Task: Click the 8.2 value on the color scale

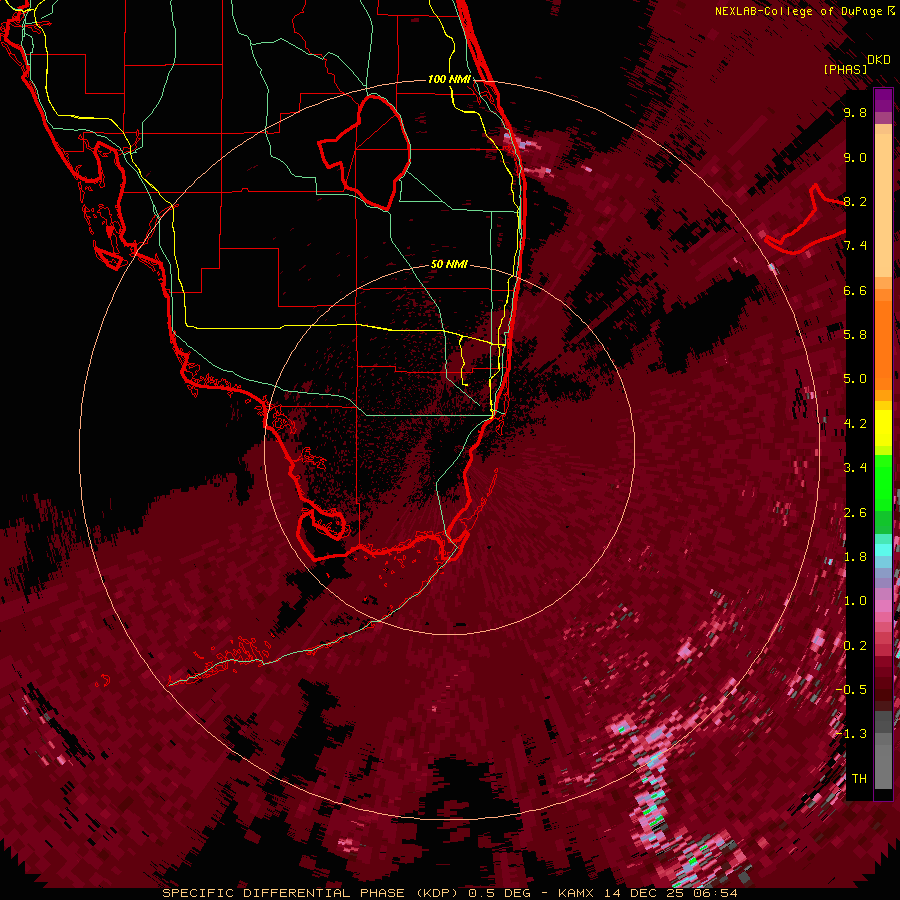Action: coord(855,201)
